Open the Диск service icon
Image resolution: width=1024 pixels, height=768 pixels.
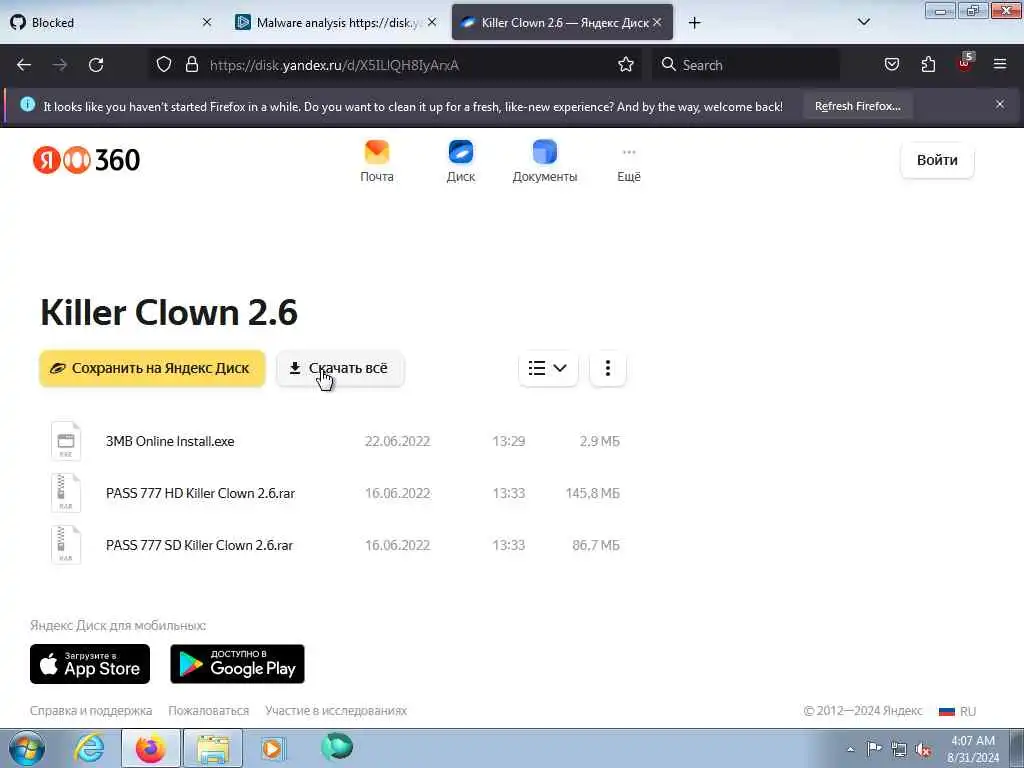(460, 161)
